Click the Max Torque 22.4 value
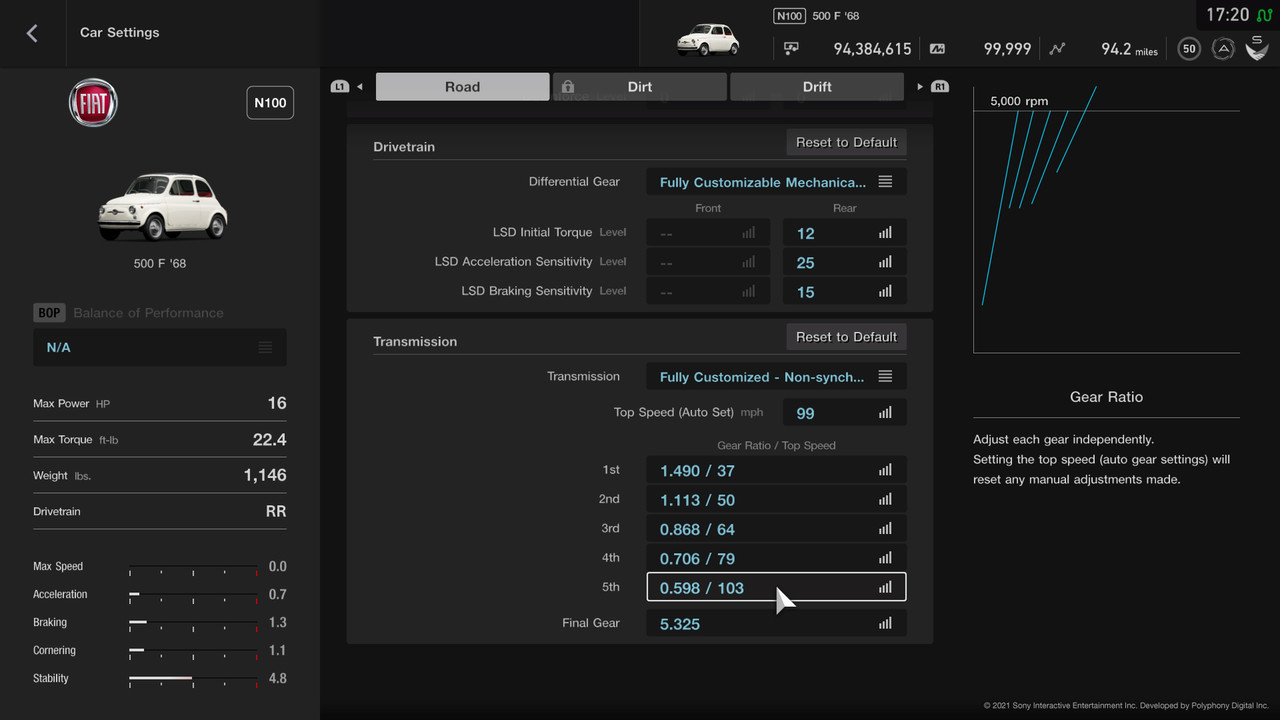This screenshot has width=1280, height=720. tap(269, 439)
